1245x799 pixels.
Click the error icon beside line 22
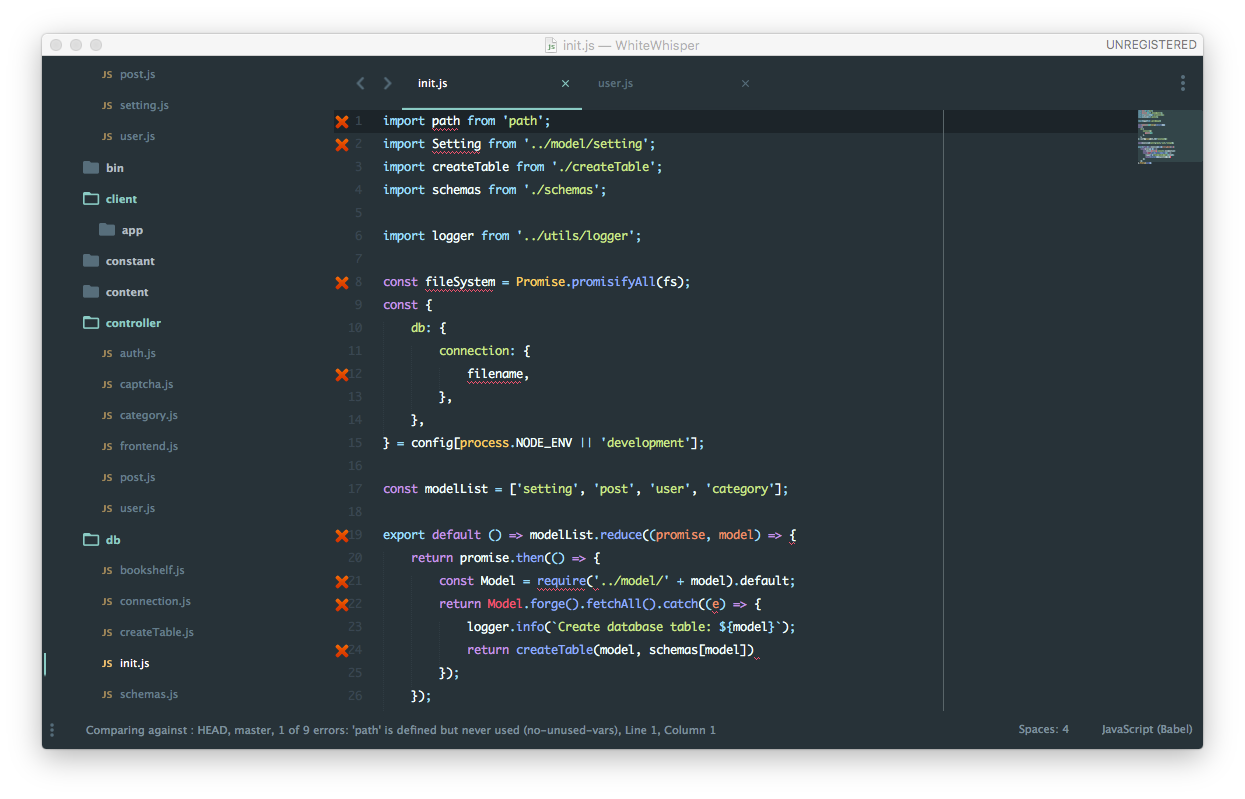click(342, 604)
